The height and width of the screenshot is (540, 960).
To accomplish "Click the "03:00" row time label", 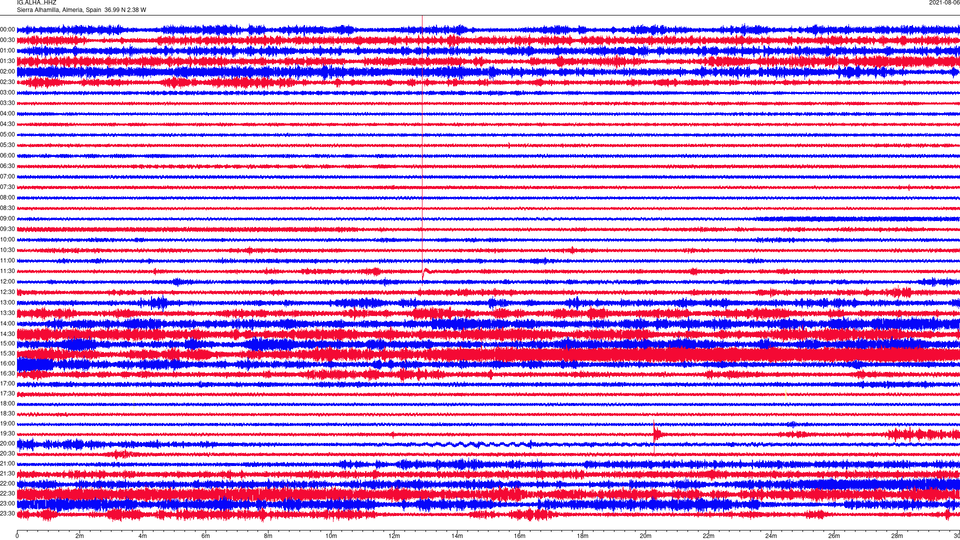I will pos(7,92).
